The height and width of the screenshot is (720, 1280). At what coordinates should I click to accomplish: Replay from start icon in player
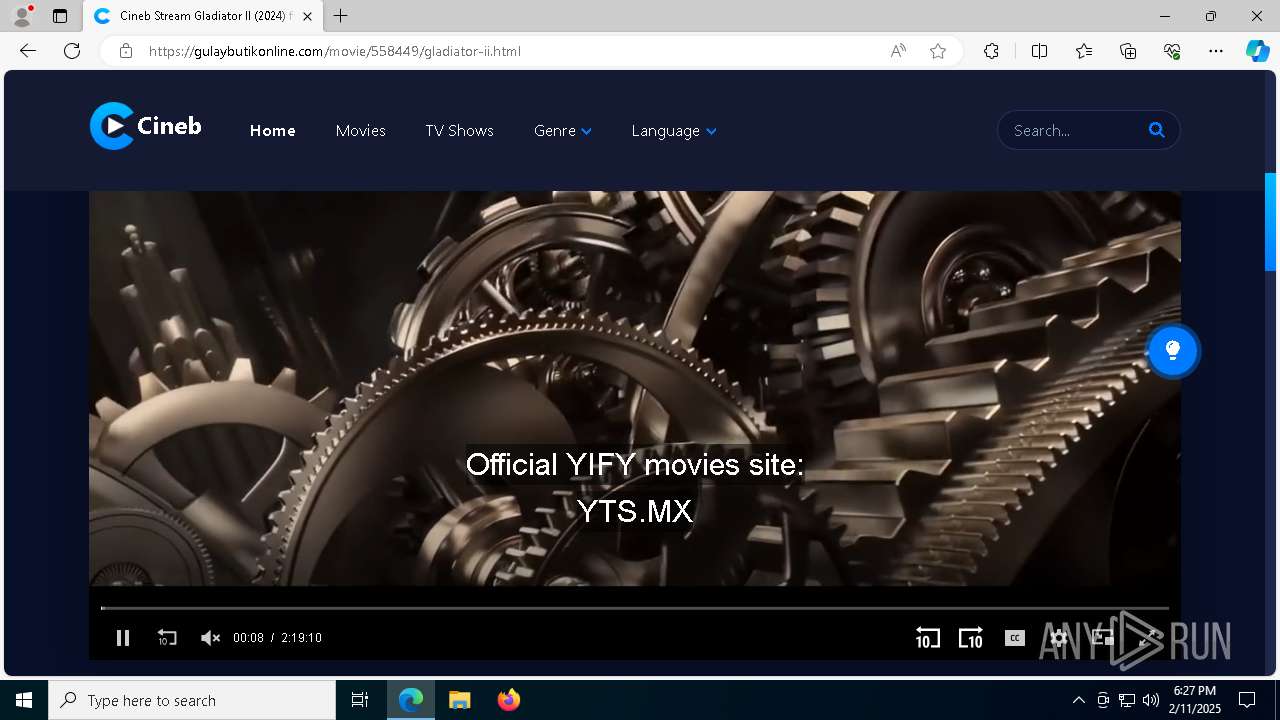point(167,638)
